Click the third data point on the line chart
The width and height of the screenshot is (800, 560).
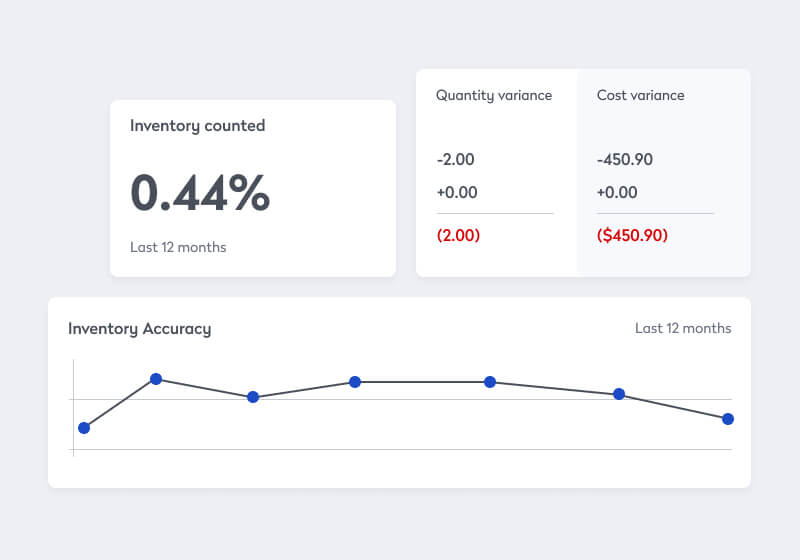click(x=253, y=397)
